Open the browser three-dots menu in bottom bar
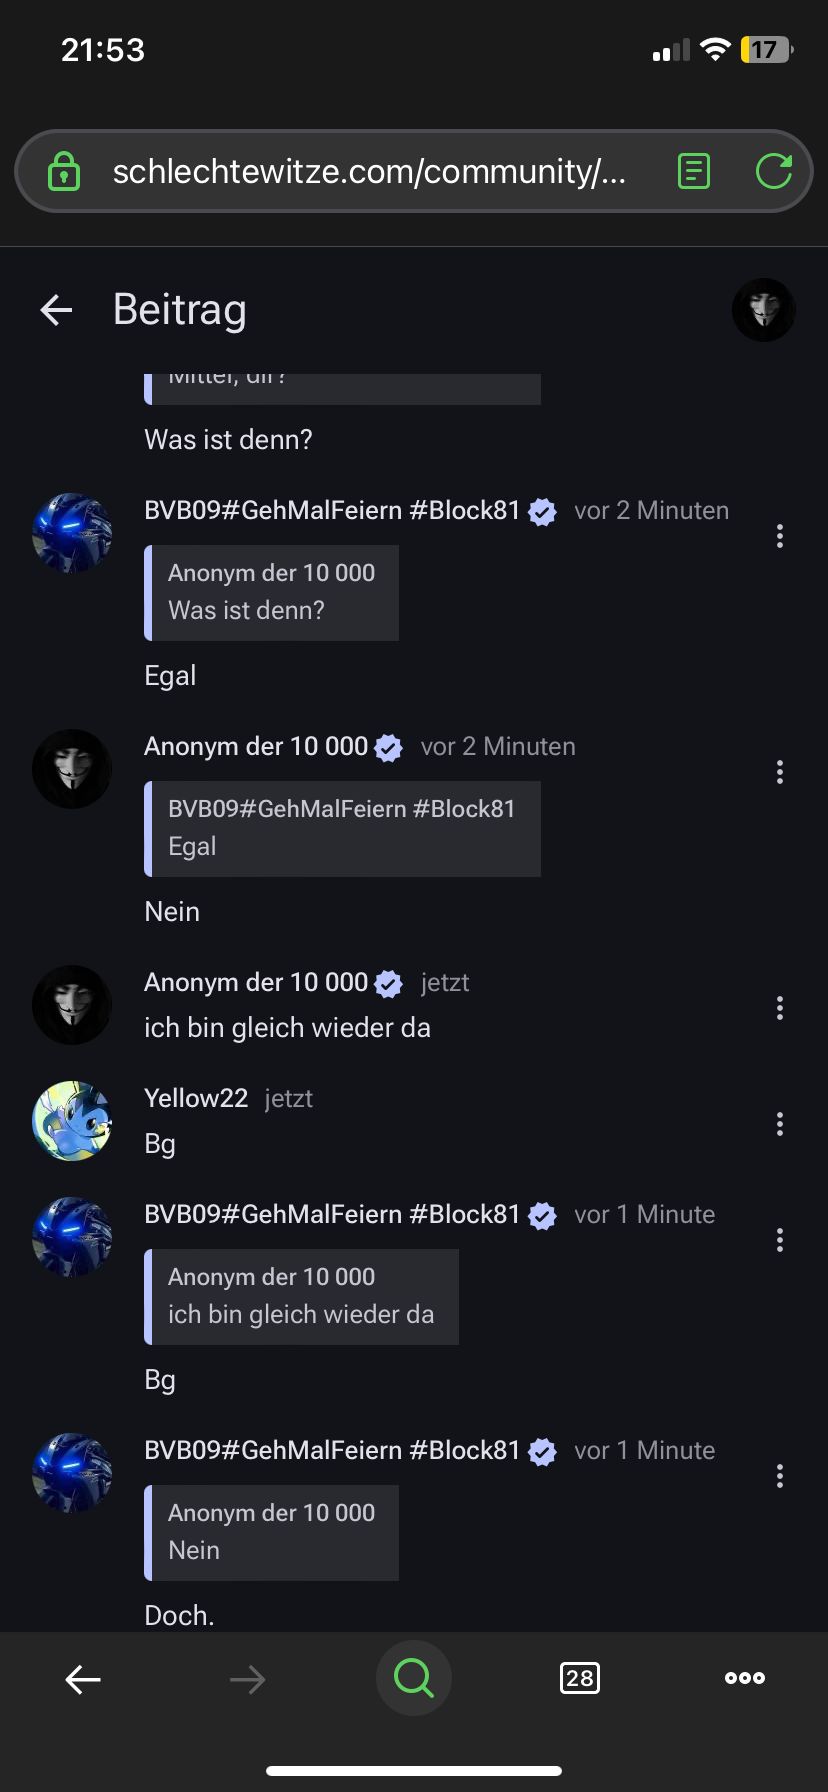Viewport: 828px width, 1792px height. (745, 1678)
